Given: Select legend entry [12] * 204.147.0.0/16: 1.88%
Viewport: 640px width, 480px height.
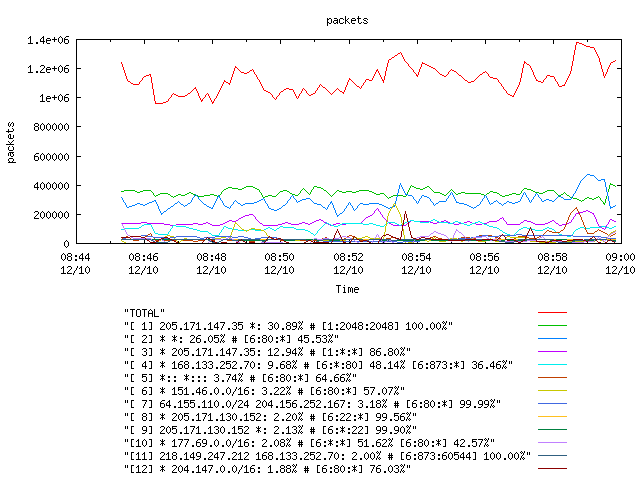Looking at the screenshot, I should tap(267, 469).
